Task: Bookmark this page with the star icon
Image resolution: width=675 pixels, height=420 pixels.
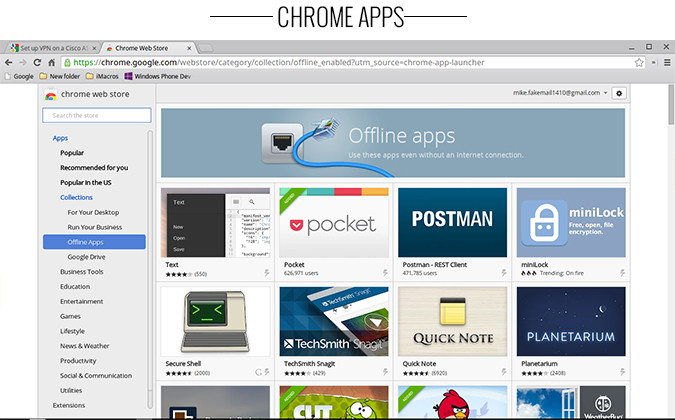Action: 639,62
